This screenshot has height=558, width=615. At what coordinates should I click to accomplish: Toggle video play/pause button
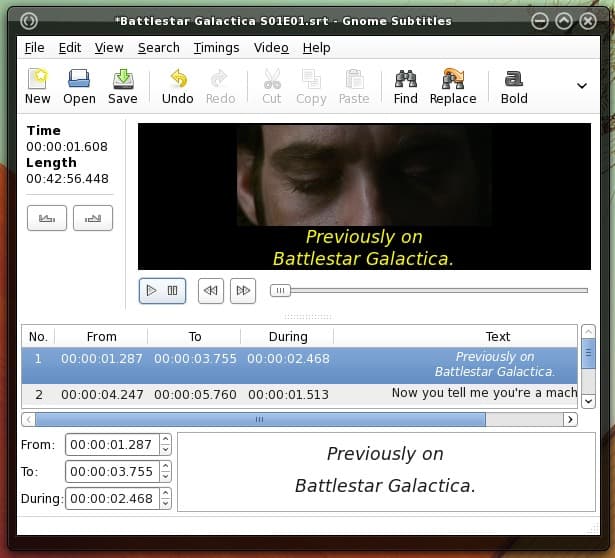point(162,291)
